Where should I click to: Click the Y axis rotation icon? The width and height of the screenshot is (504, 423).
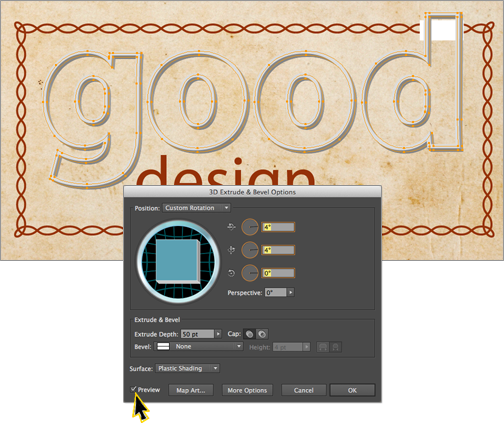(x=231, y=250)
